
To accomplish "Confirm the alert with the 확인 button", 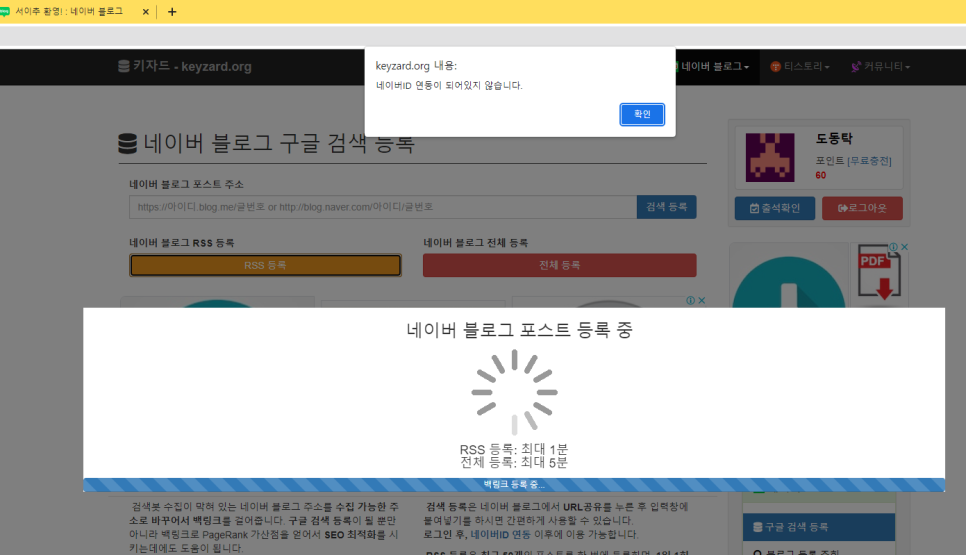I will point(642,115).
